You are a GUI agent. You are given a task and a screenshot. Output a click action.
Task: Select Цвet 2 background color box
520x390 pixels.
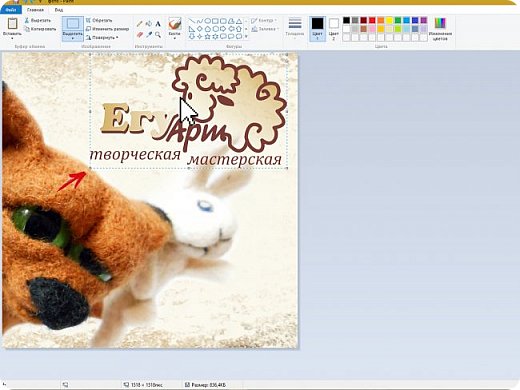click(x=334, y=29)
